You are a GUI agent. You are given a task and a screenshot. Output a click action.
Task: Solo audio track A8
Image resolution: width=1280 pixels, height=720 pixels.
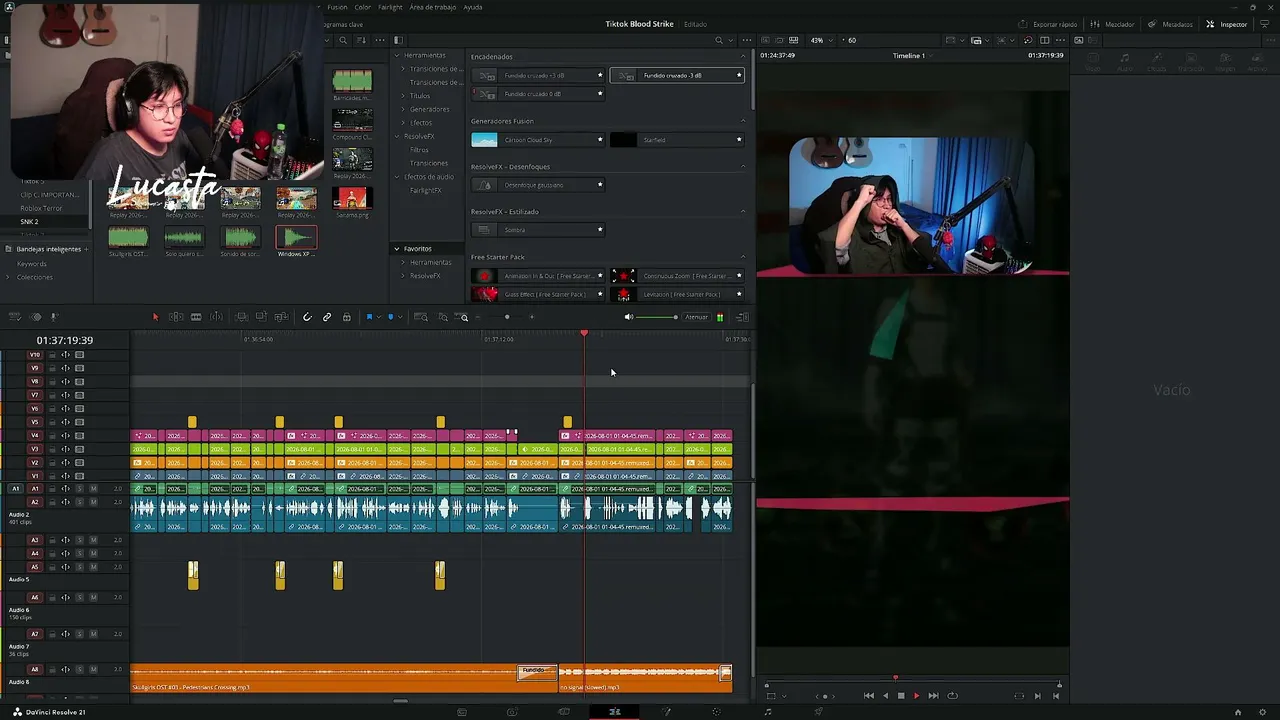tap(80, 670)
